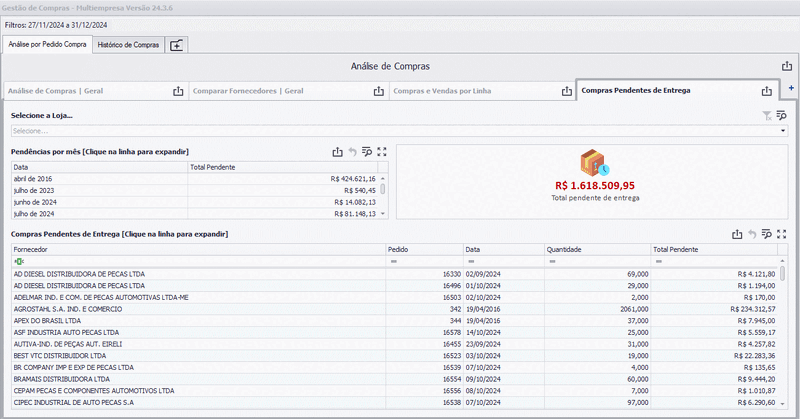Image resolution: width=800 pixels, height=419 pixels.
Task: Select ADELMAR IND. E COM. row
Action: click(x=394, y=298)
